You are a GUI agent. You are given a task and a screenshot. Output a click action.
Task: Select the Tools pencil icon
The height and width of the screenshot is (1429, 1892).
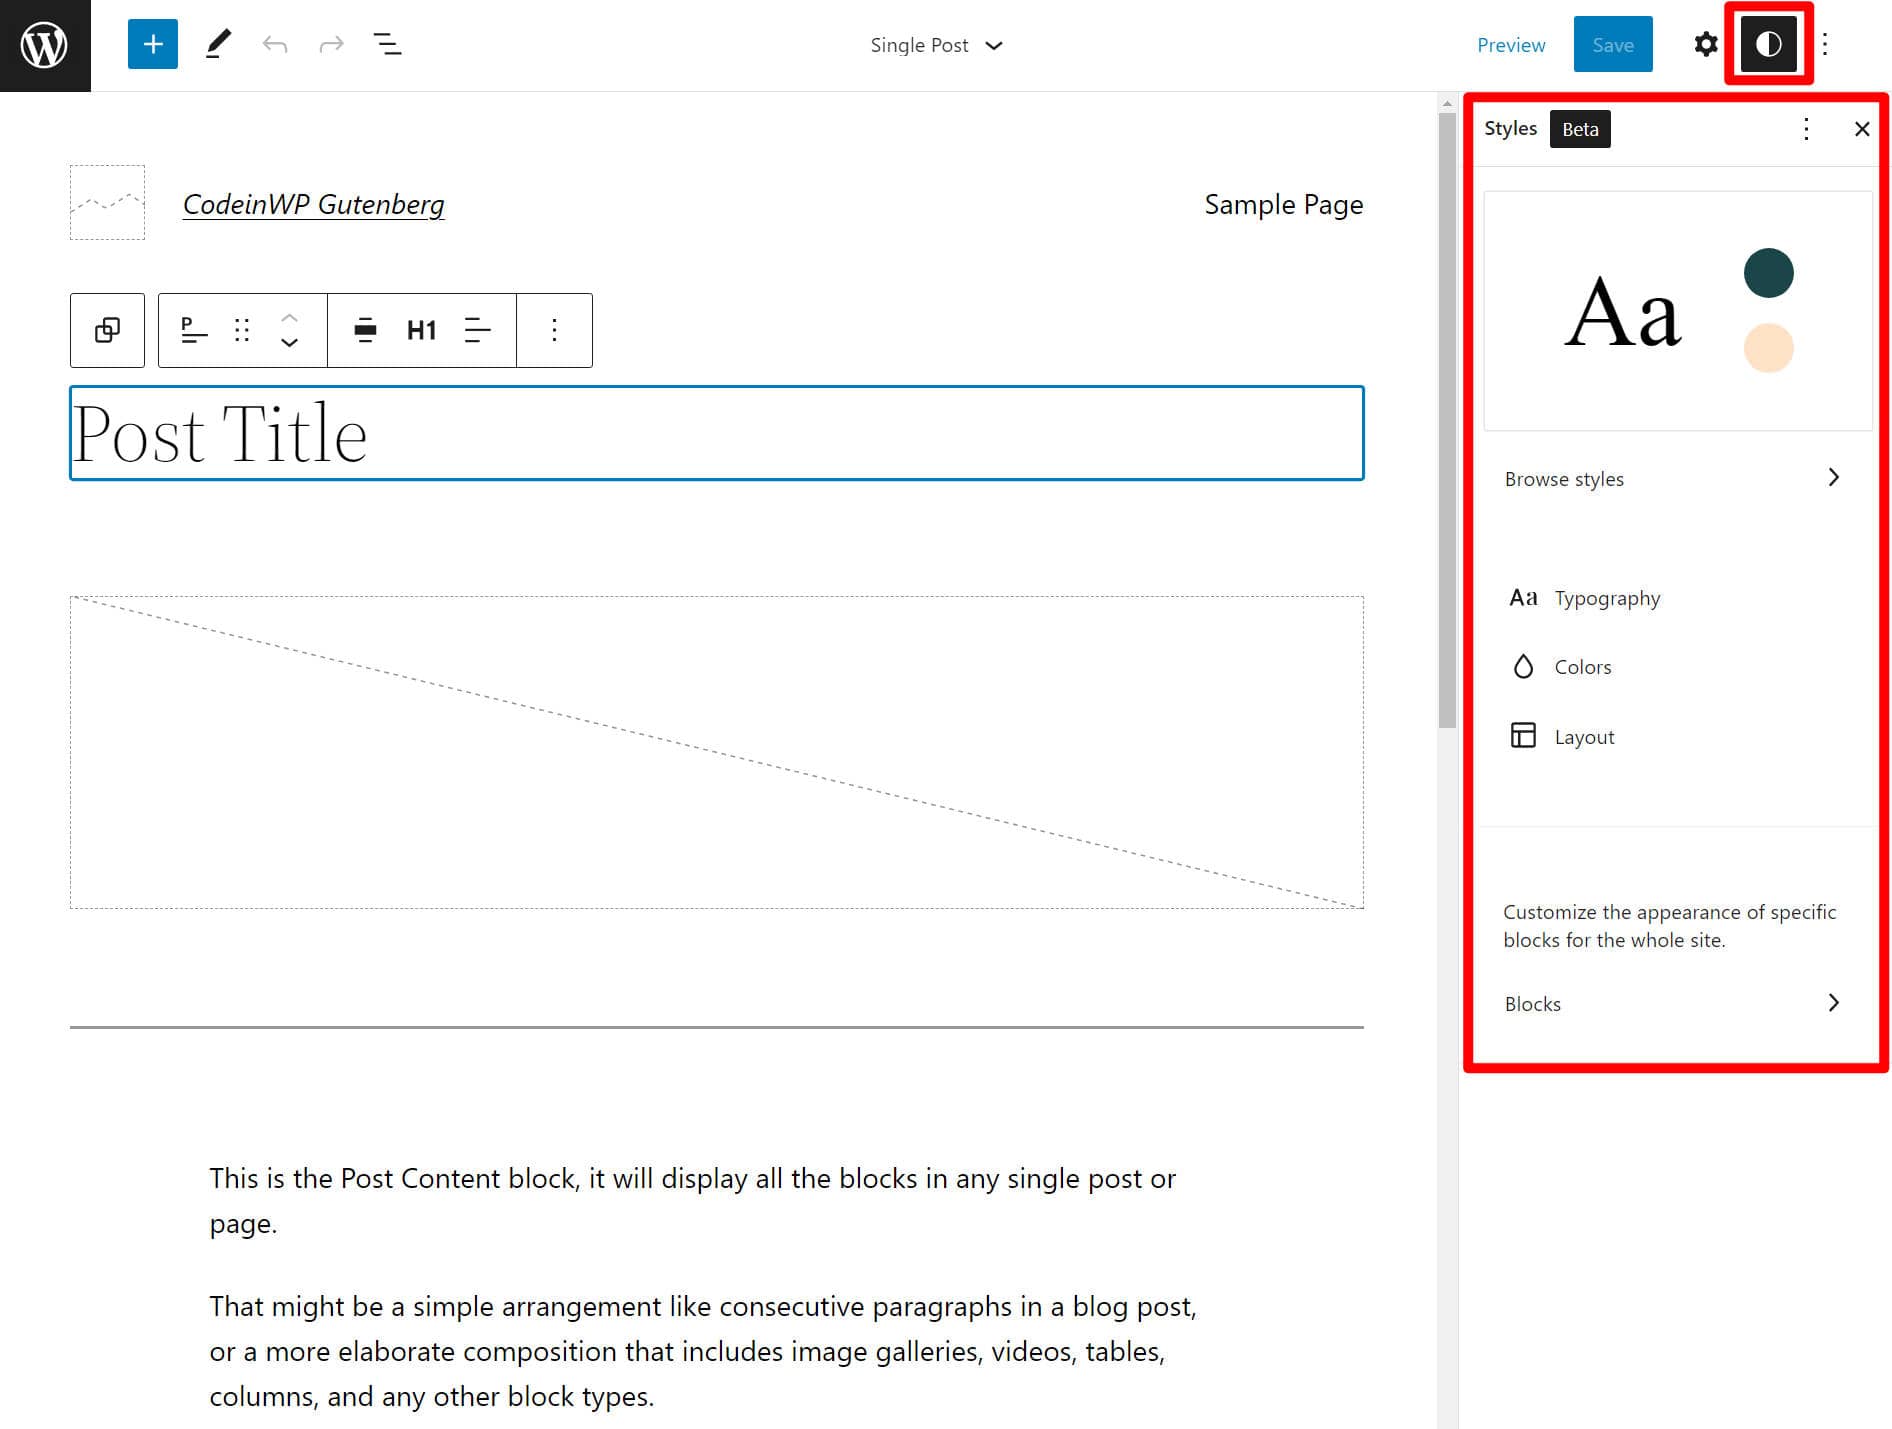click(x=219, y=44)
